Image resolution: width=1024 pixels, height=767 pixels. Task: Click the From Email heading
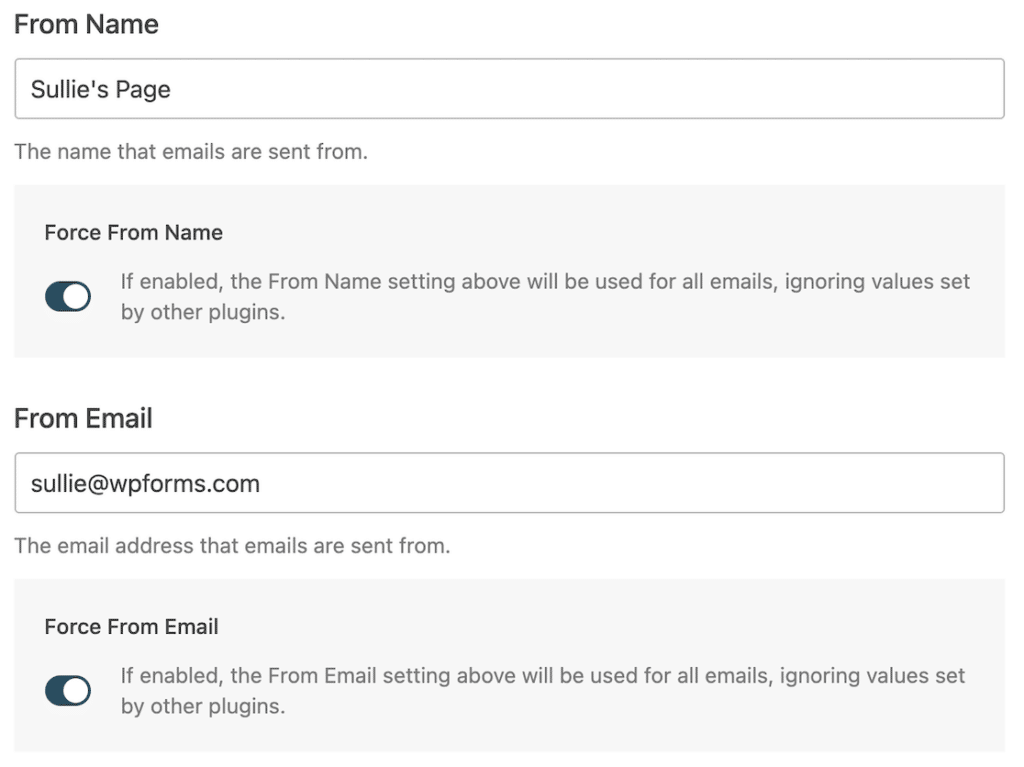pos(83,418)
